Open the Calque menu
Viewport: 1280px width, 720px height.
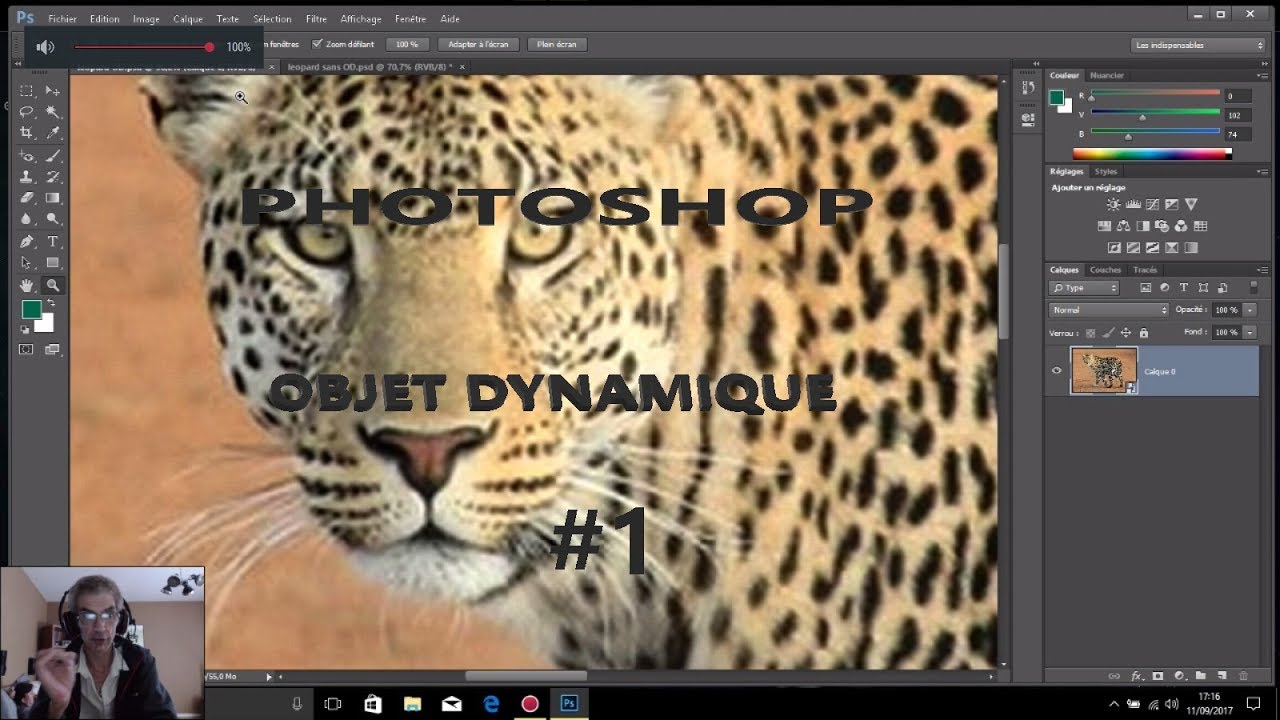[x=188, y=19]
